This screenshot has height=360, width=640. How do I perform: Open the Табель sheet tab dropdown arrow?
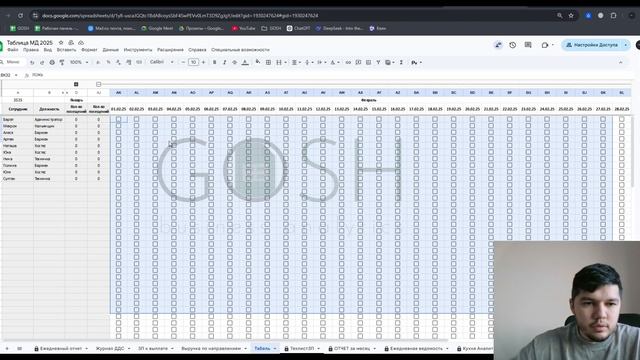point(275,349)
